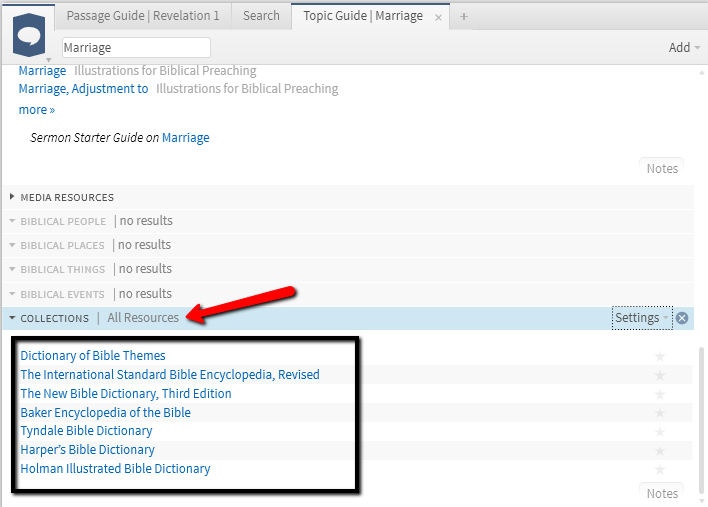Open The International Standard Bible Encyclopedia, Revised
This screenshot has width=708, height=507.
tap(170, 375)
